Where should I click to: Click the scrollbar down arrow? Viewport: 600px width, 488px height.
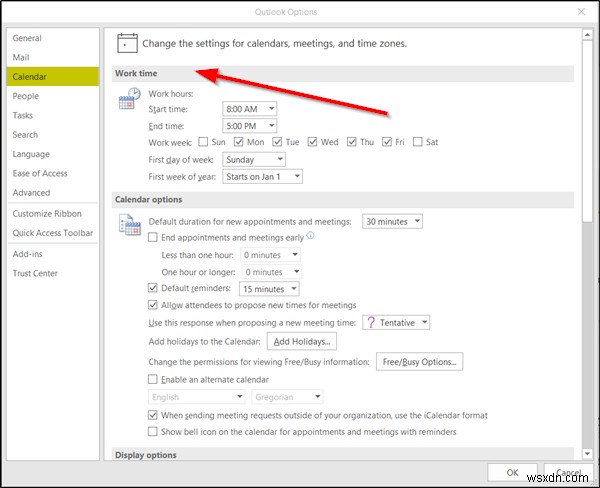tap(587, 454)
